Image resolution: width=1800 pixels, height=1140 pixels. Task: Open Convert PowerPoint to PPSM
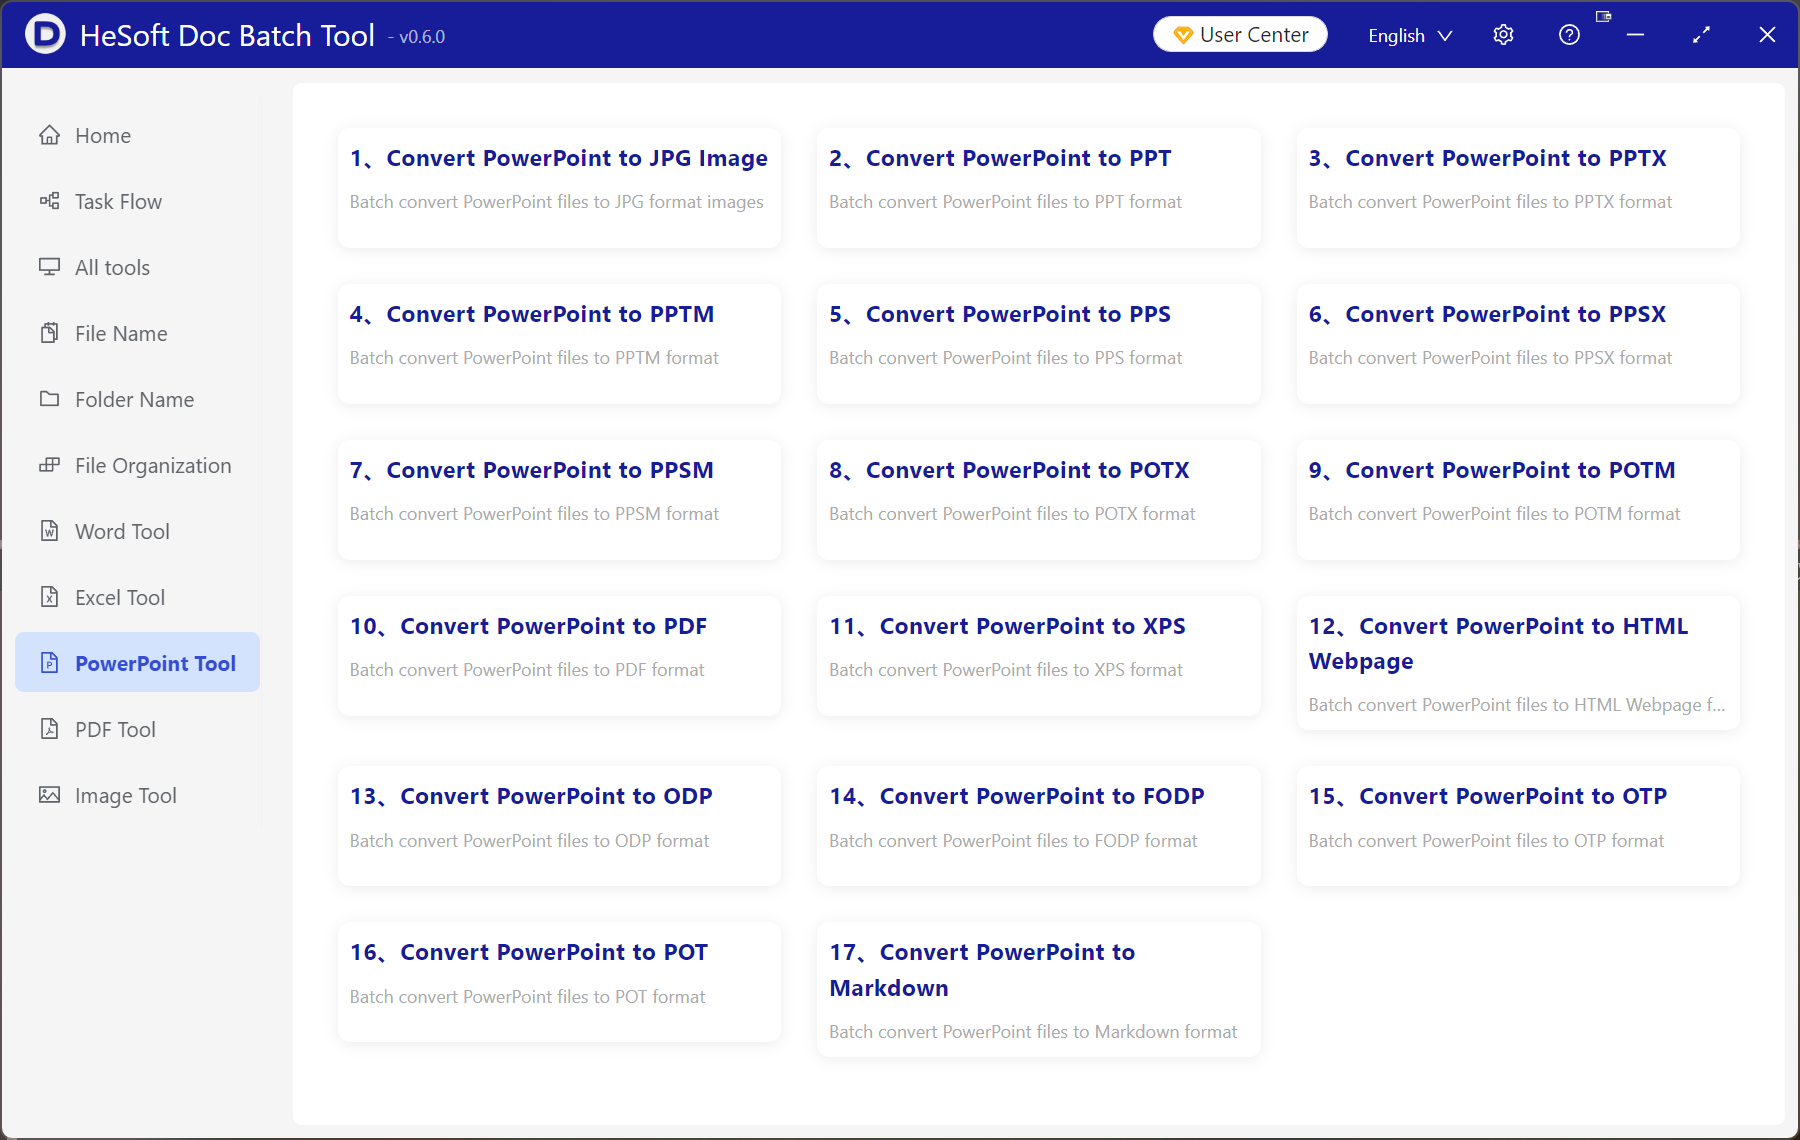pyautogui.click(x=559, y=500)
